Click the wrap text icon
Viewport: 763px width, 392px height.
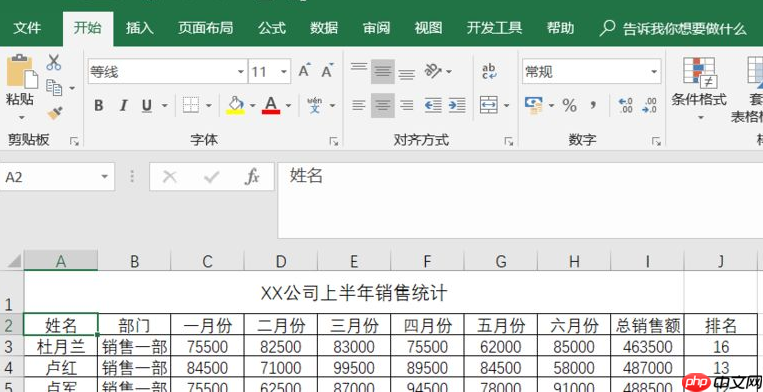click(489, 71)
